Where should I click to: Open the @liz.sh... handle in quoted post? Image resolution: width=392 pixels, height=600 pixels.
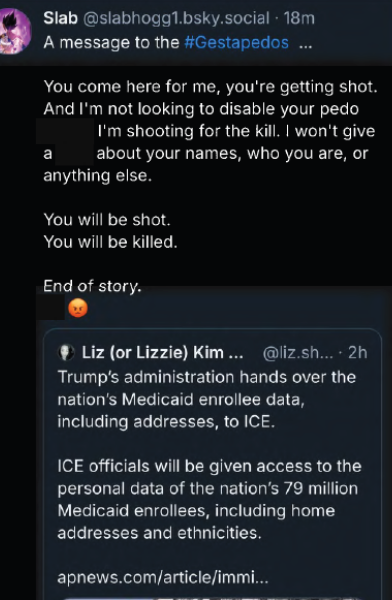[x=298, y=352]
